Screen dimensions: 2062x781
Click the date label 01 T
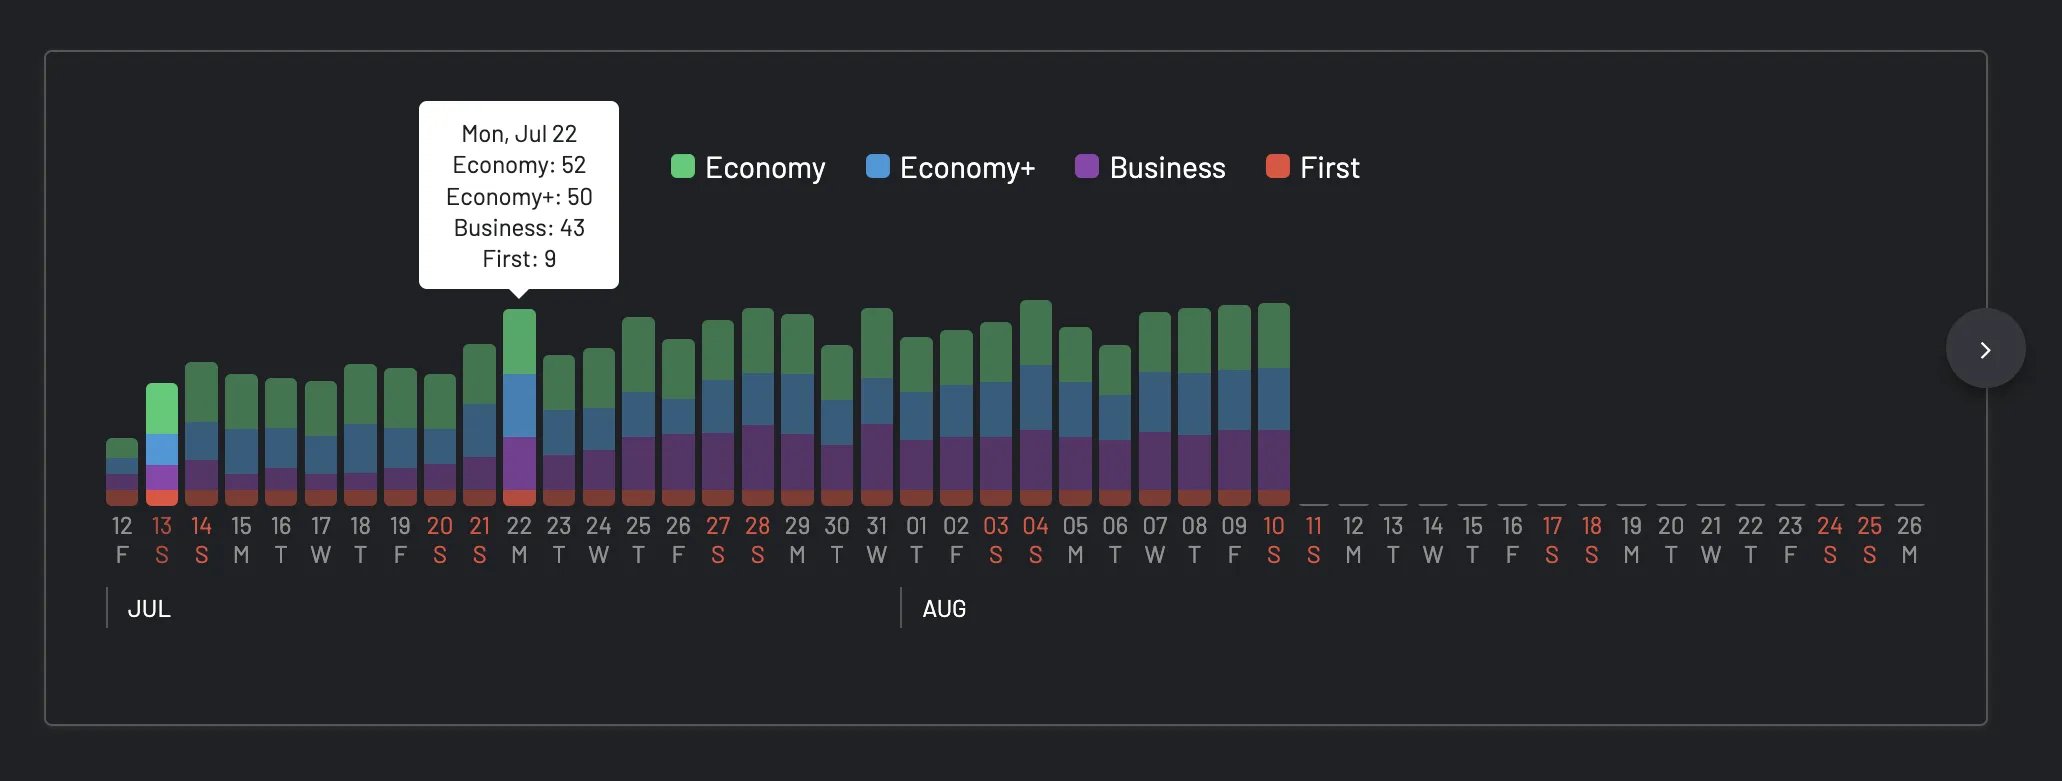(916, 540)
